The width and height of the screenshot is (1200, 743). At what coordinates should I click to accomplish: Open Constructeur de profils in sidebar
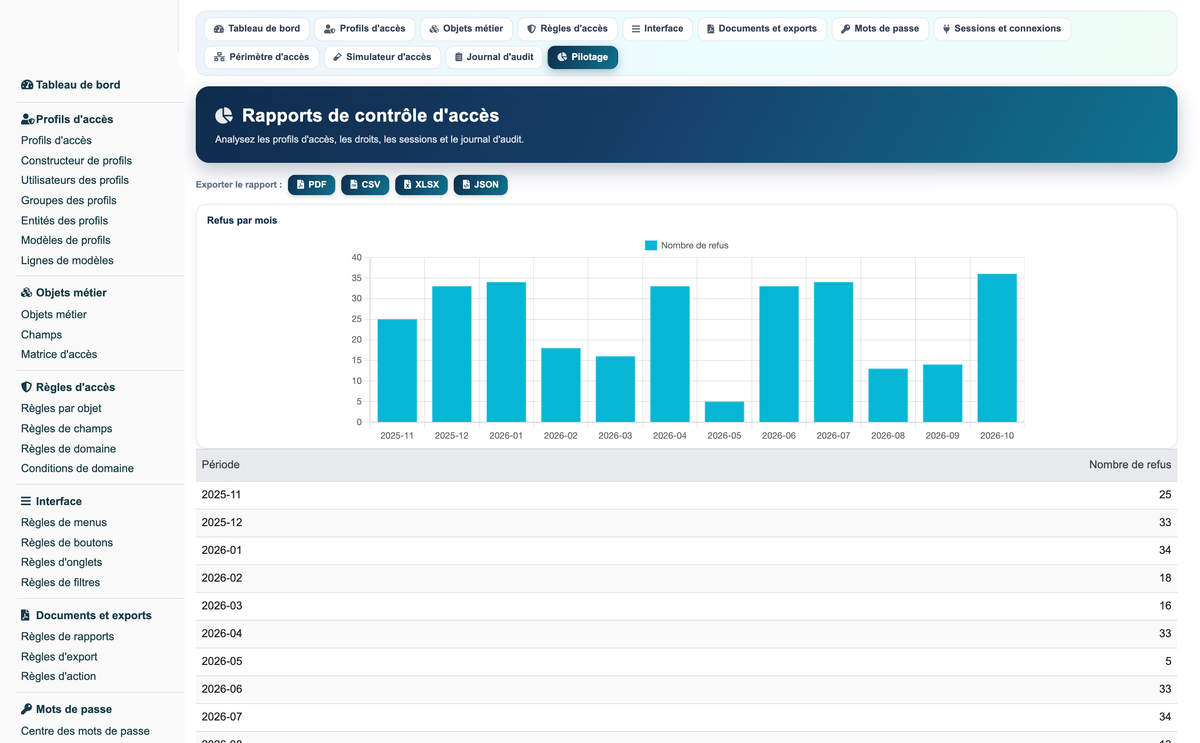pos(76,161)
